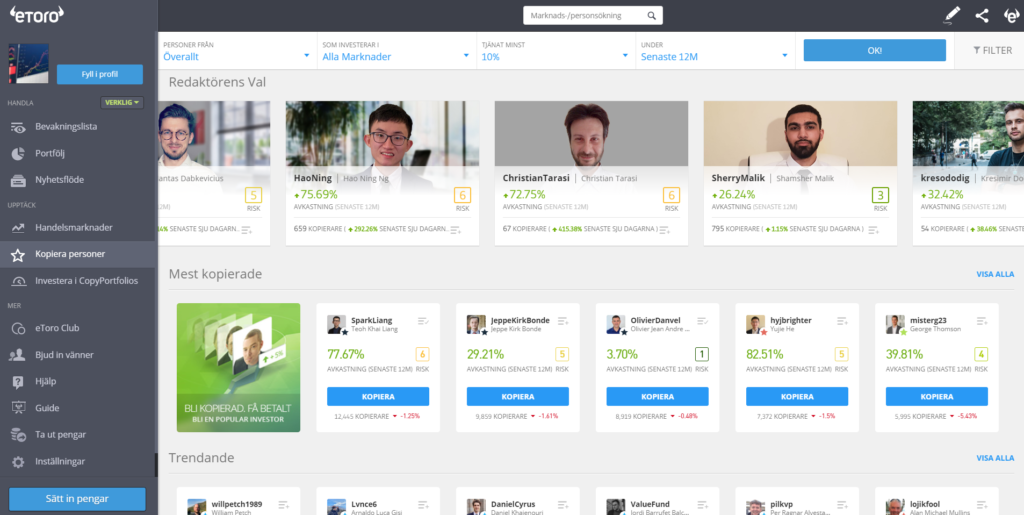Click the Handelsmarknader chart icon
This screenshot has height=515, width=1024.
click(x=18, y=228)
